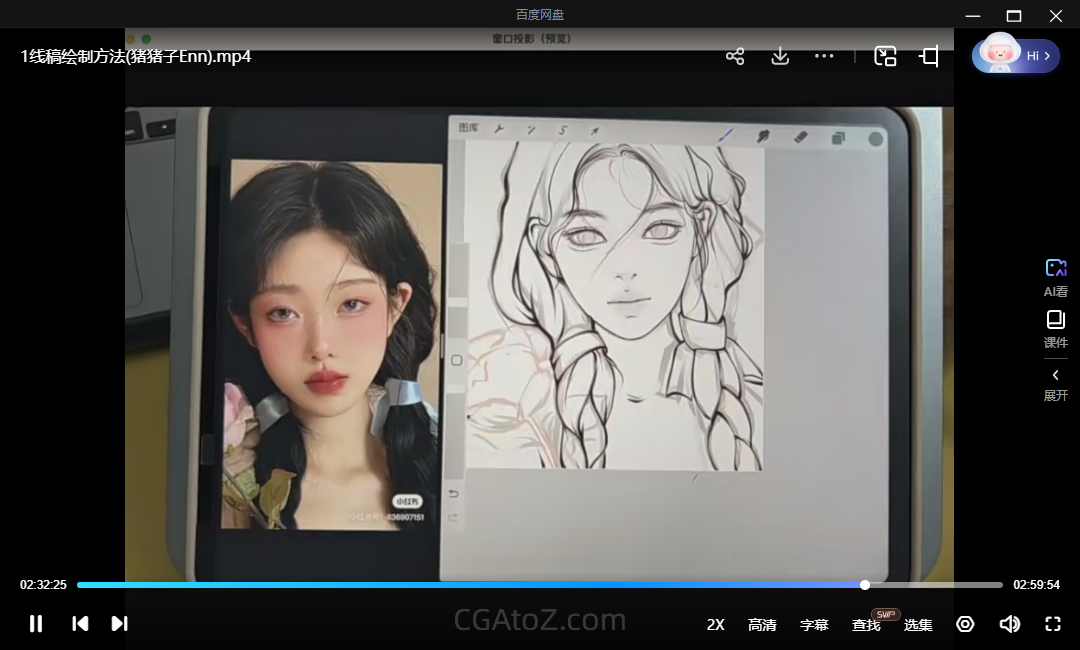Click the 查找 search button
The height and width of the screenshot is (650, 1080).
[866, 625]
